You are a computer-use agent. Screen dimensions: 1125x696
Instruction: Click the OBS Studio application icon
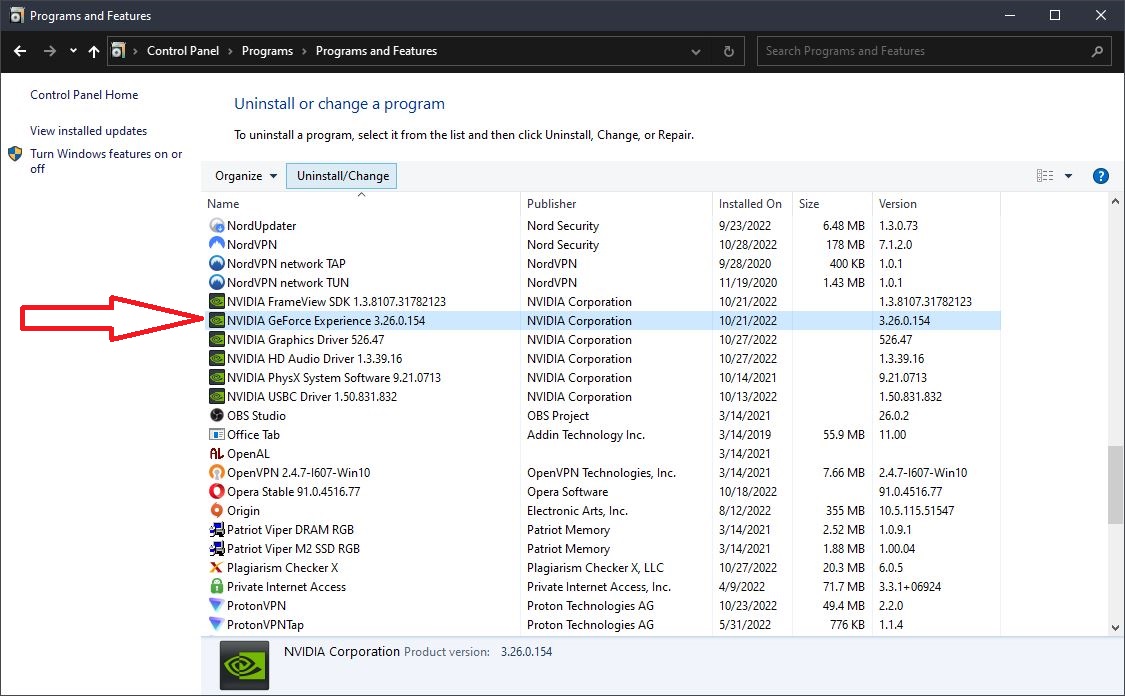coord(219,415)
